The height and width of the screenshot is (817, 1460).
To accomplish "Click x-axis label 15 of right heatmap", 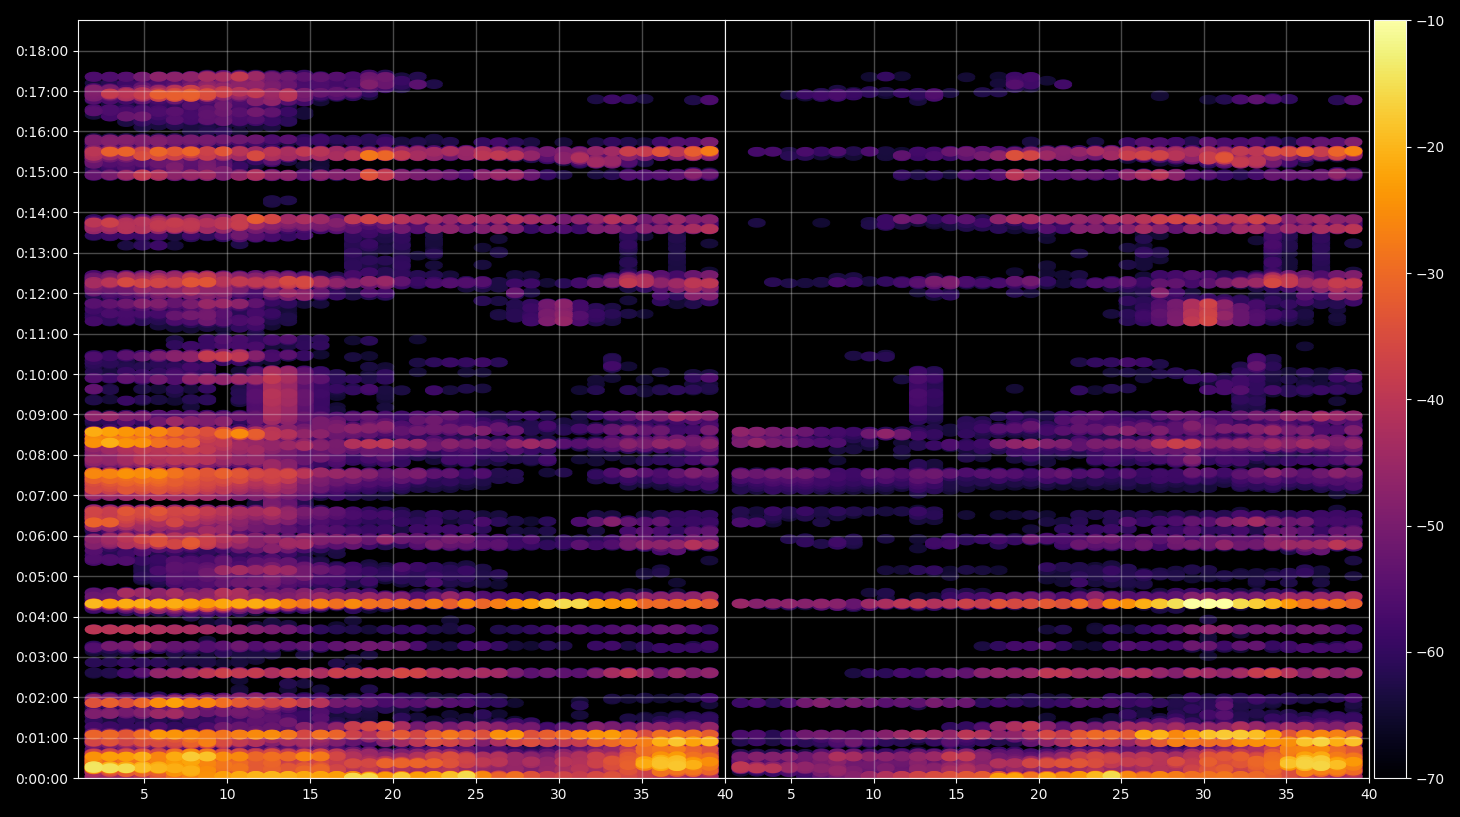I will pyautogui.click(x=956, y=795).
